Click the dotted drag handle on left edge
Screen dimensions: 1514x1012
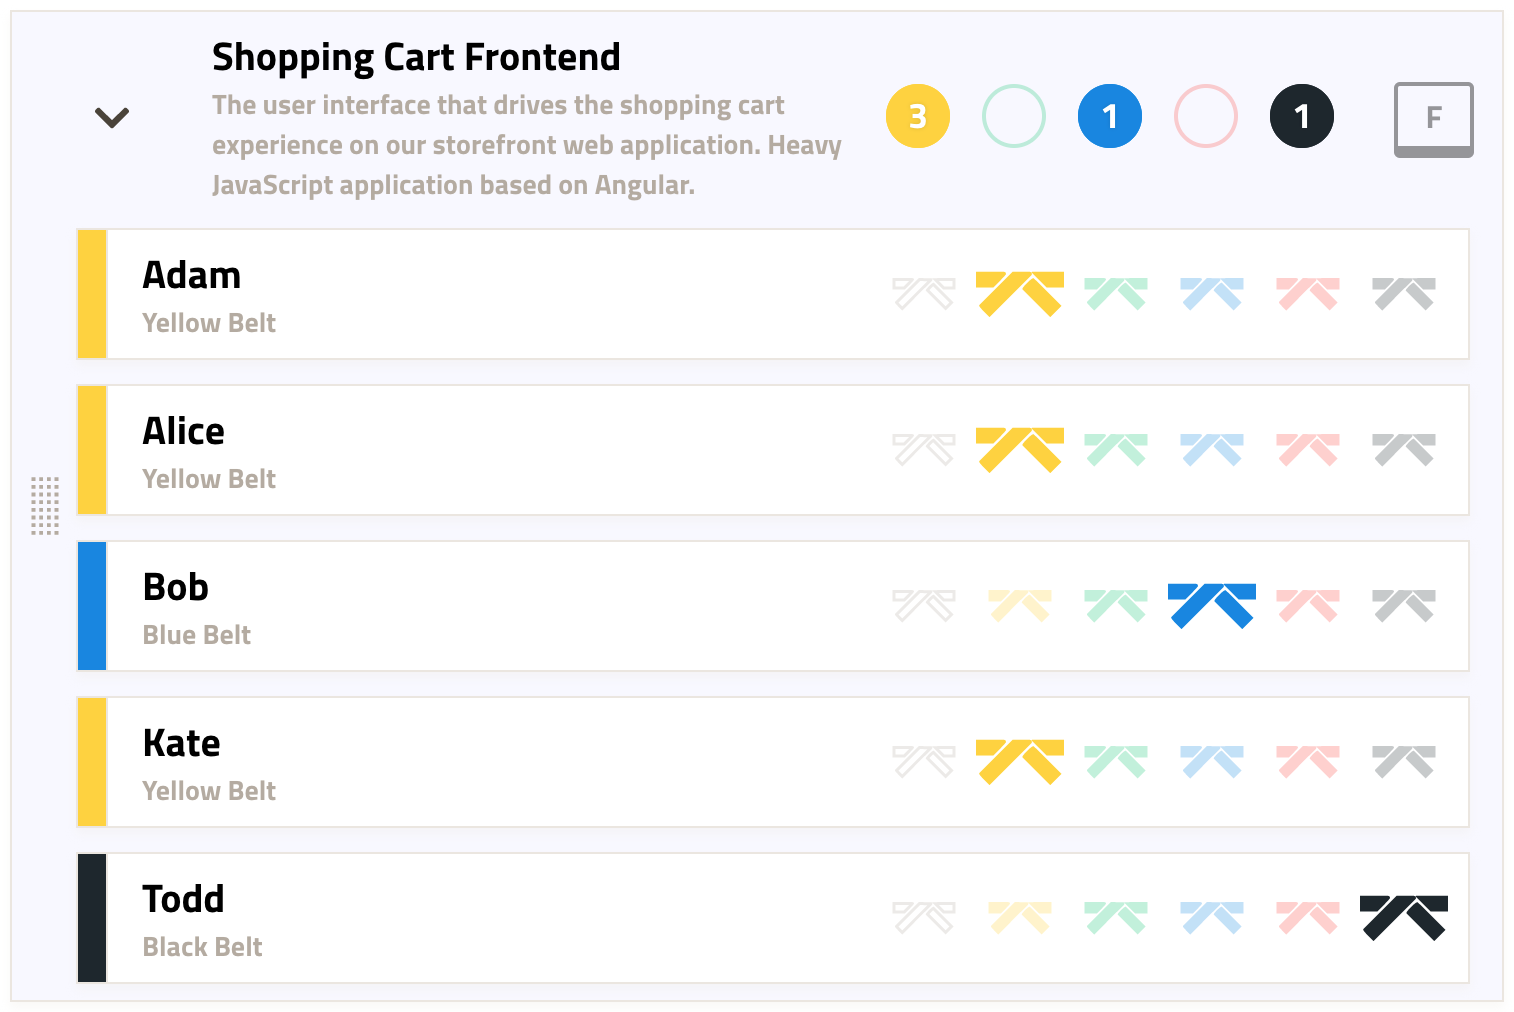[45, 506]
